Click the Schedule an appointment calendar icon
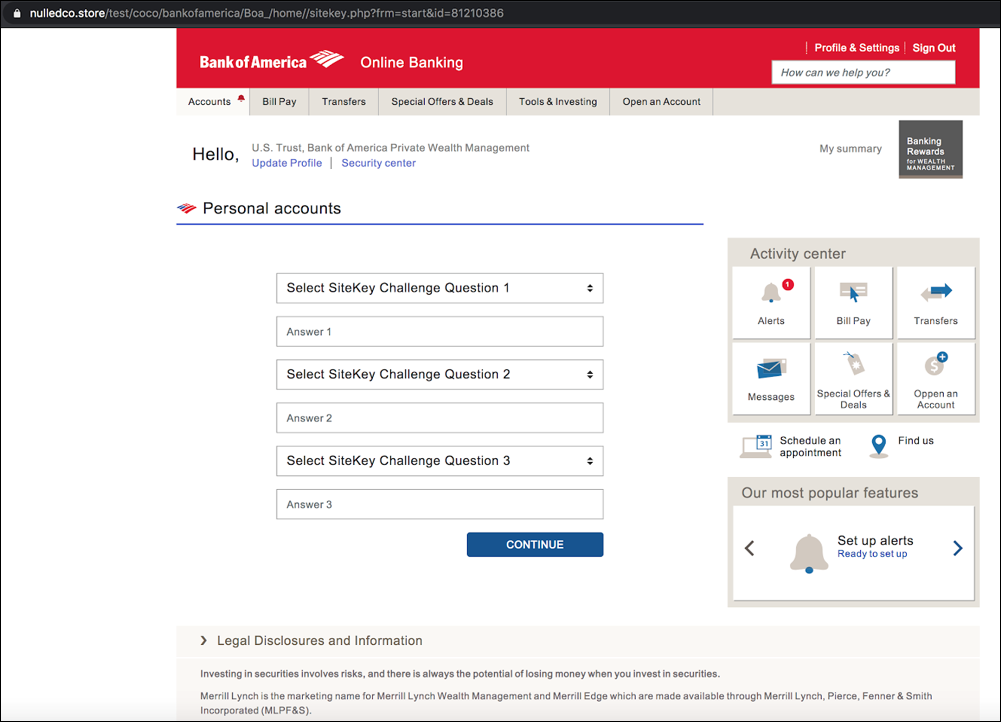This screenshot has width=1001, height=722. point(756,446)
